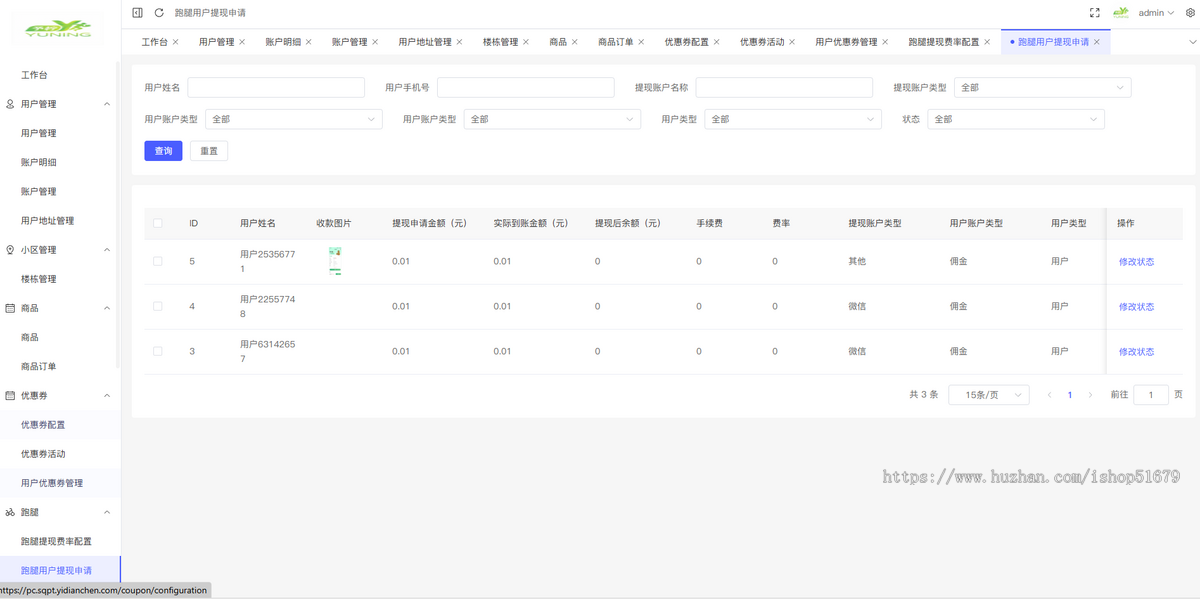Screen dimensions: 1200x599
Task: Open the settings gear icon
Action: click(x=1190, y=13)
